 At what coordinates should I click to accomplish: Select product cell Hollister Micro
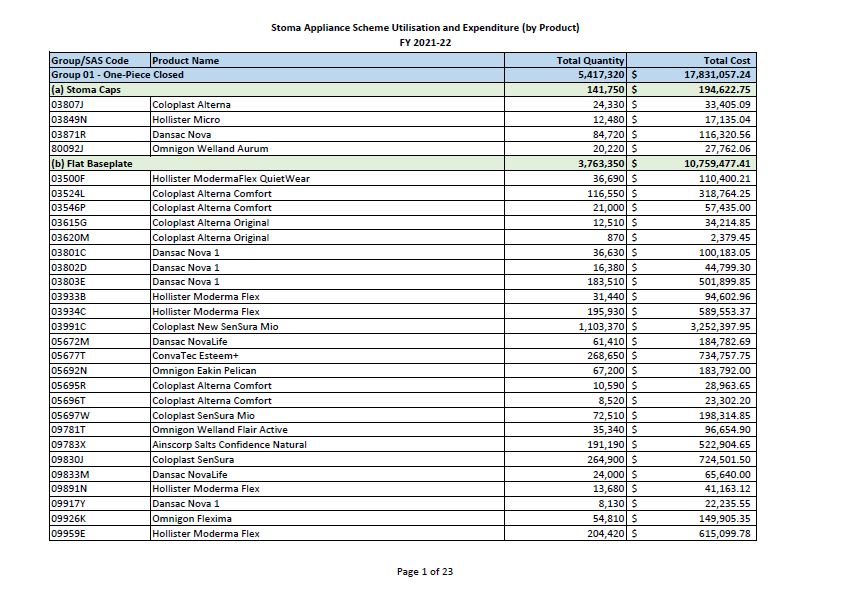(x=327, y=120)
